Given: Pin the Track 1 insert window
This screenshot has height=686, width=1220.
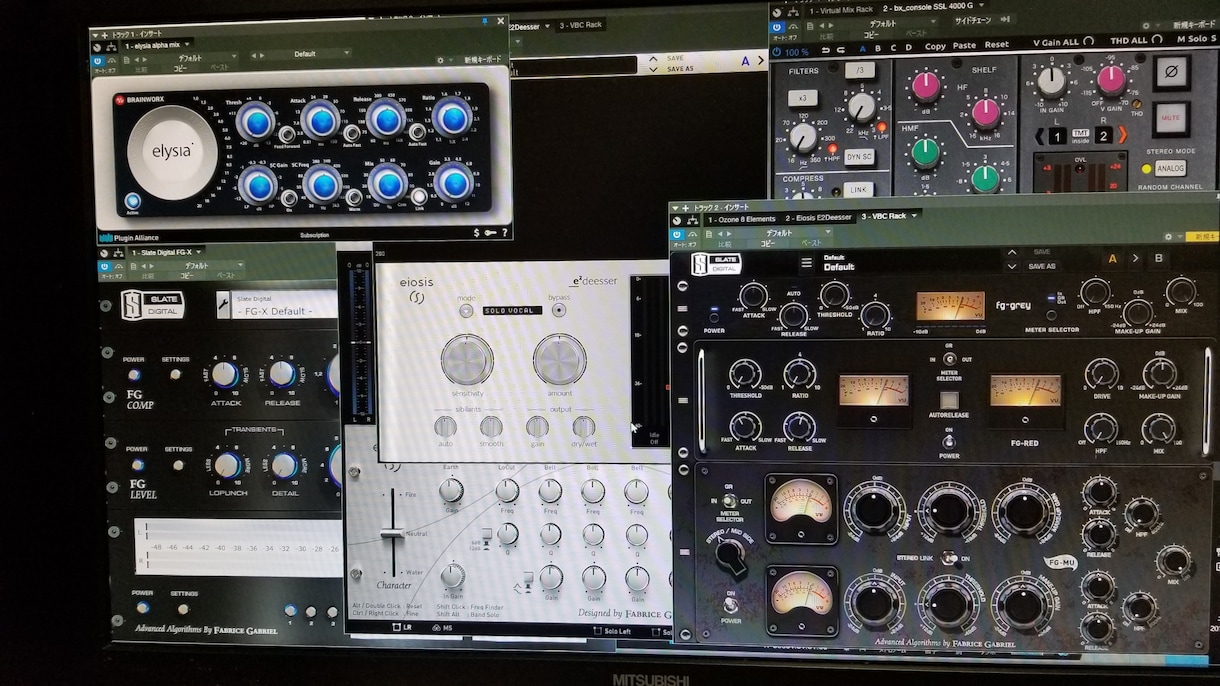Looking at the screenshot, I should tap(485, 20).
